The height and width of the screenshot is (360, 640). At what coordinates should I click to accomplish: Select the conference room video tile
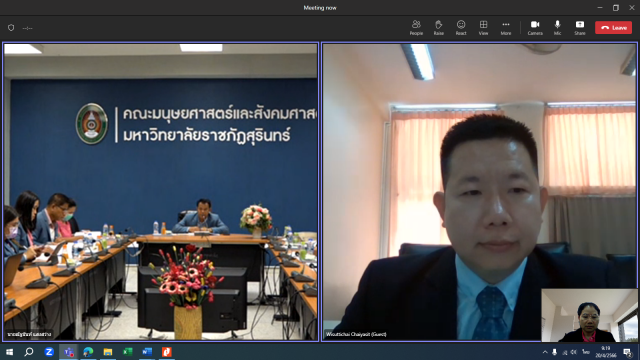pos(160,192)
